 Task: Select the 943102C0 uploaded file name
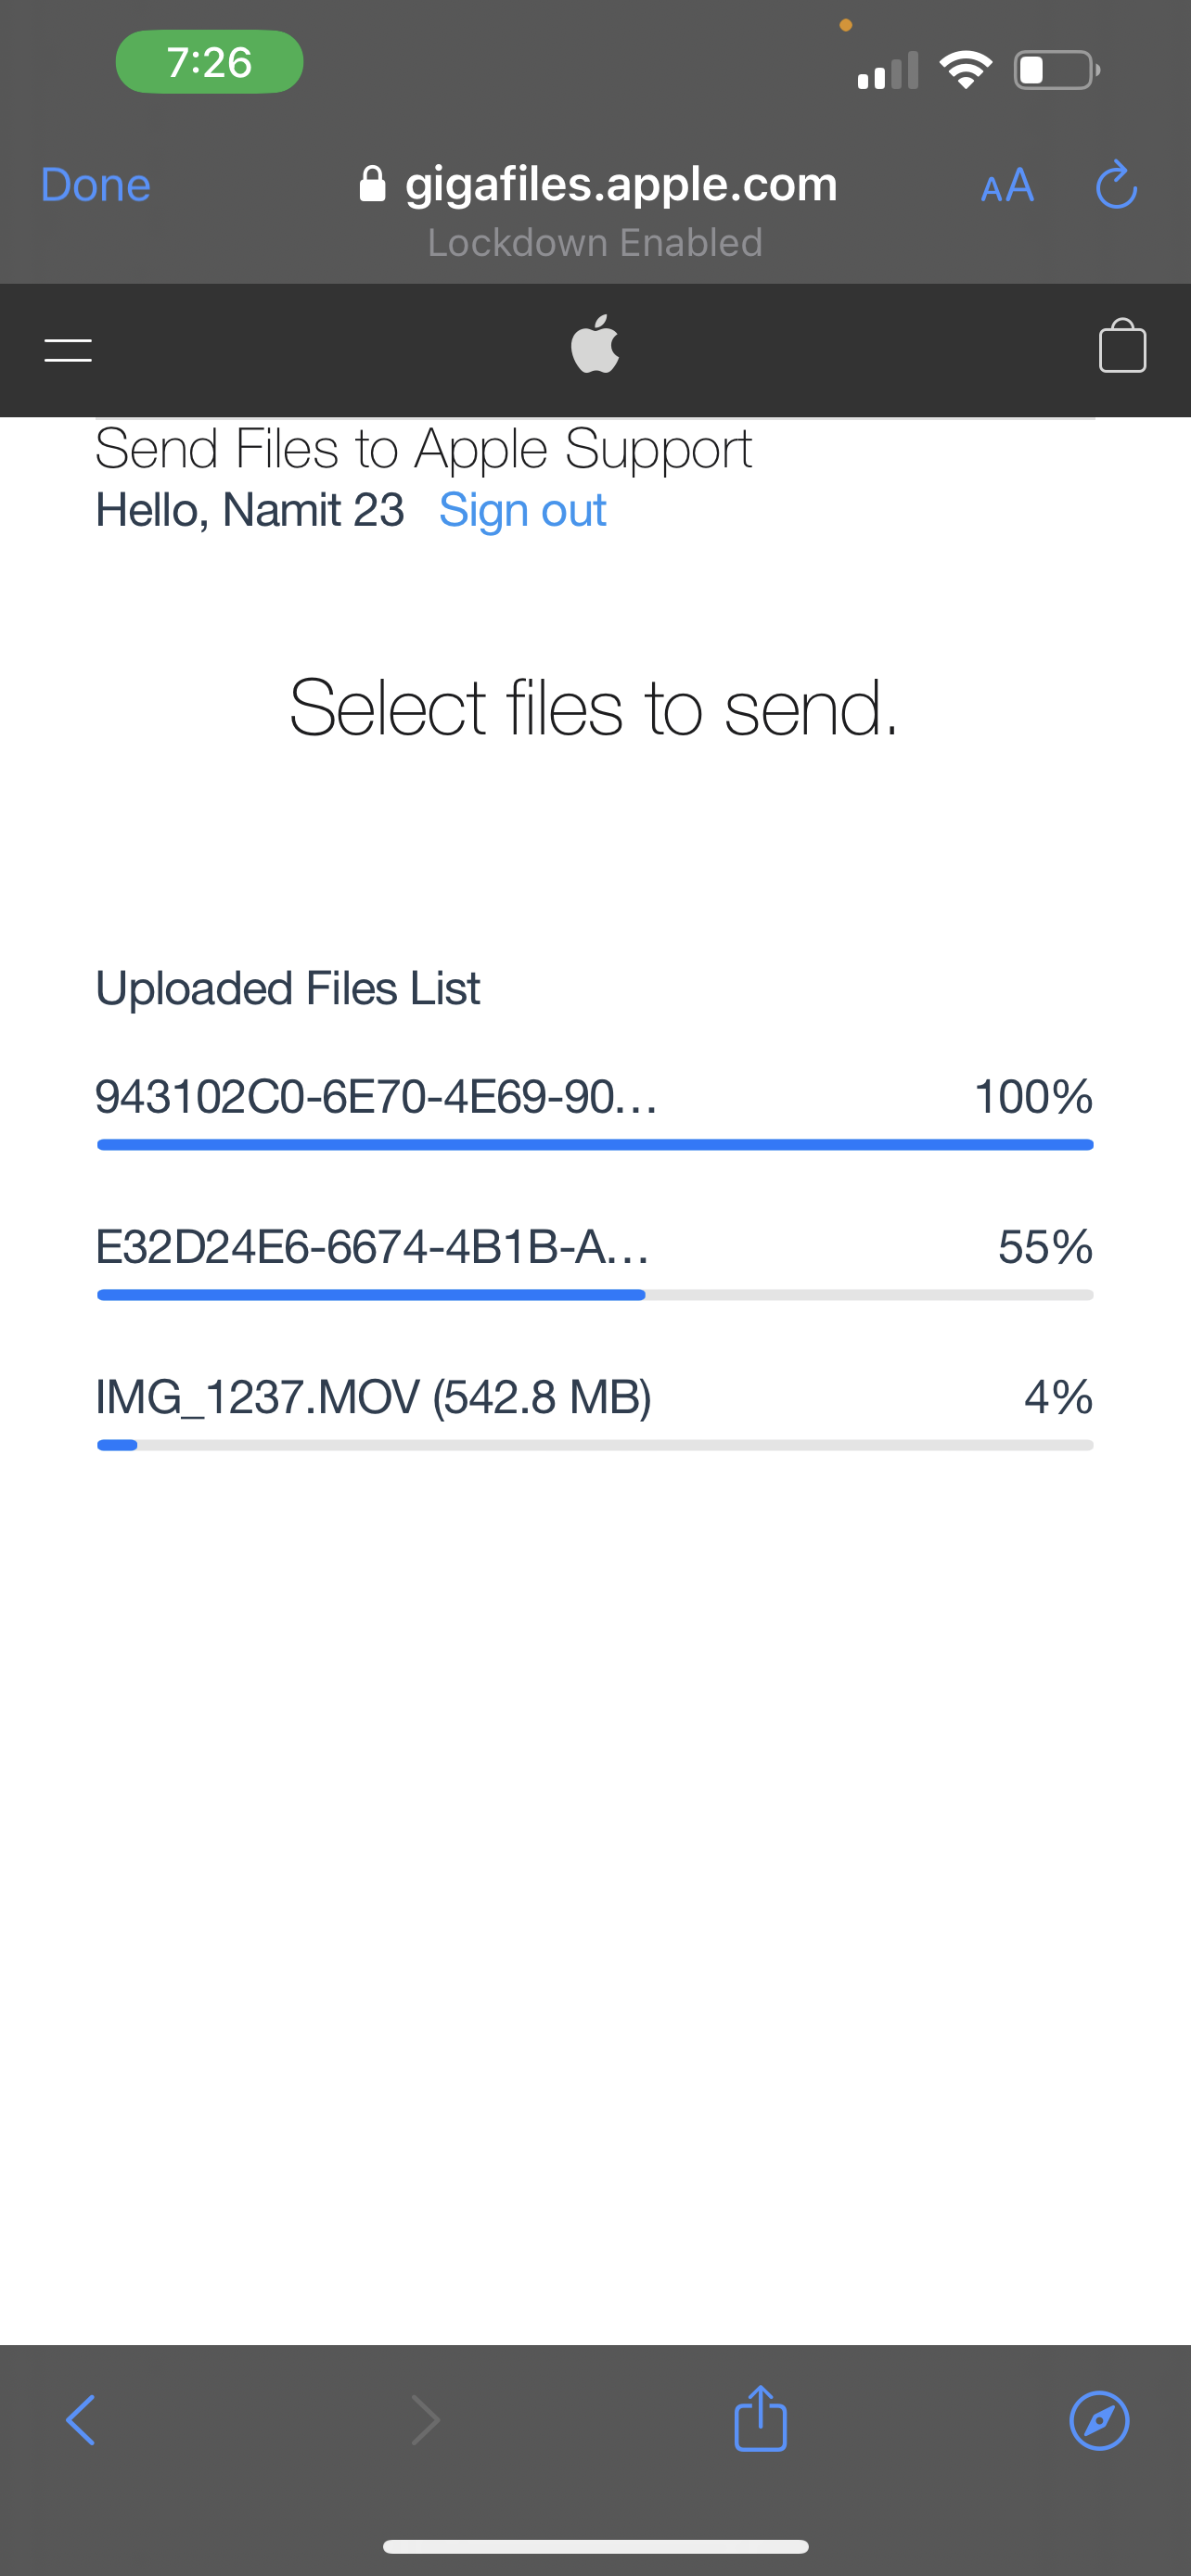click(x=376, y=1097)
